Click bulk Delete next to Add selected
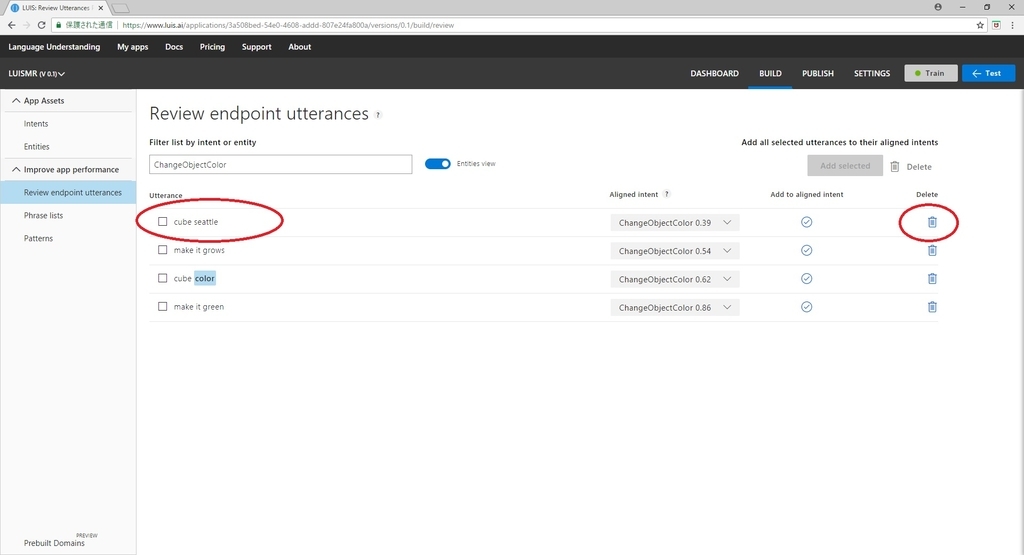The height and width of the screenshot is (555, 1024). click(911, 166)
